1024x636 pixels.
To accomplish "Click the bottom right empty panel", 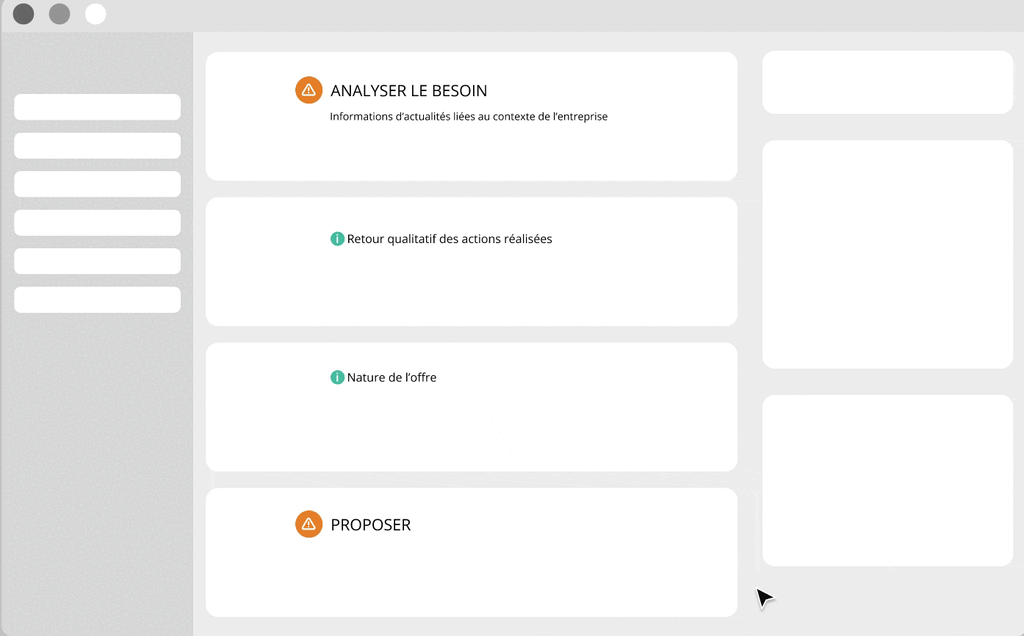I will coord(888,481).
